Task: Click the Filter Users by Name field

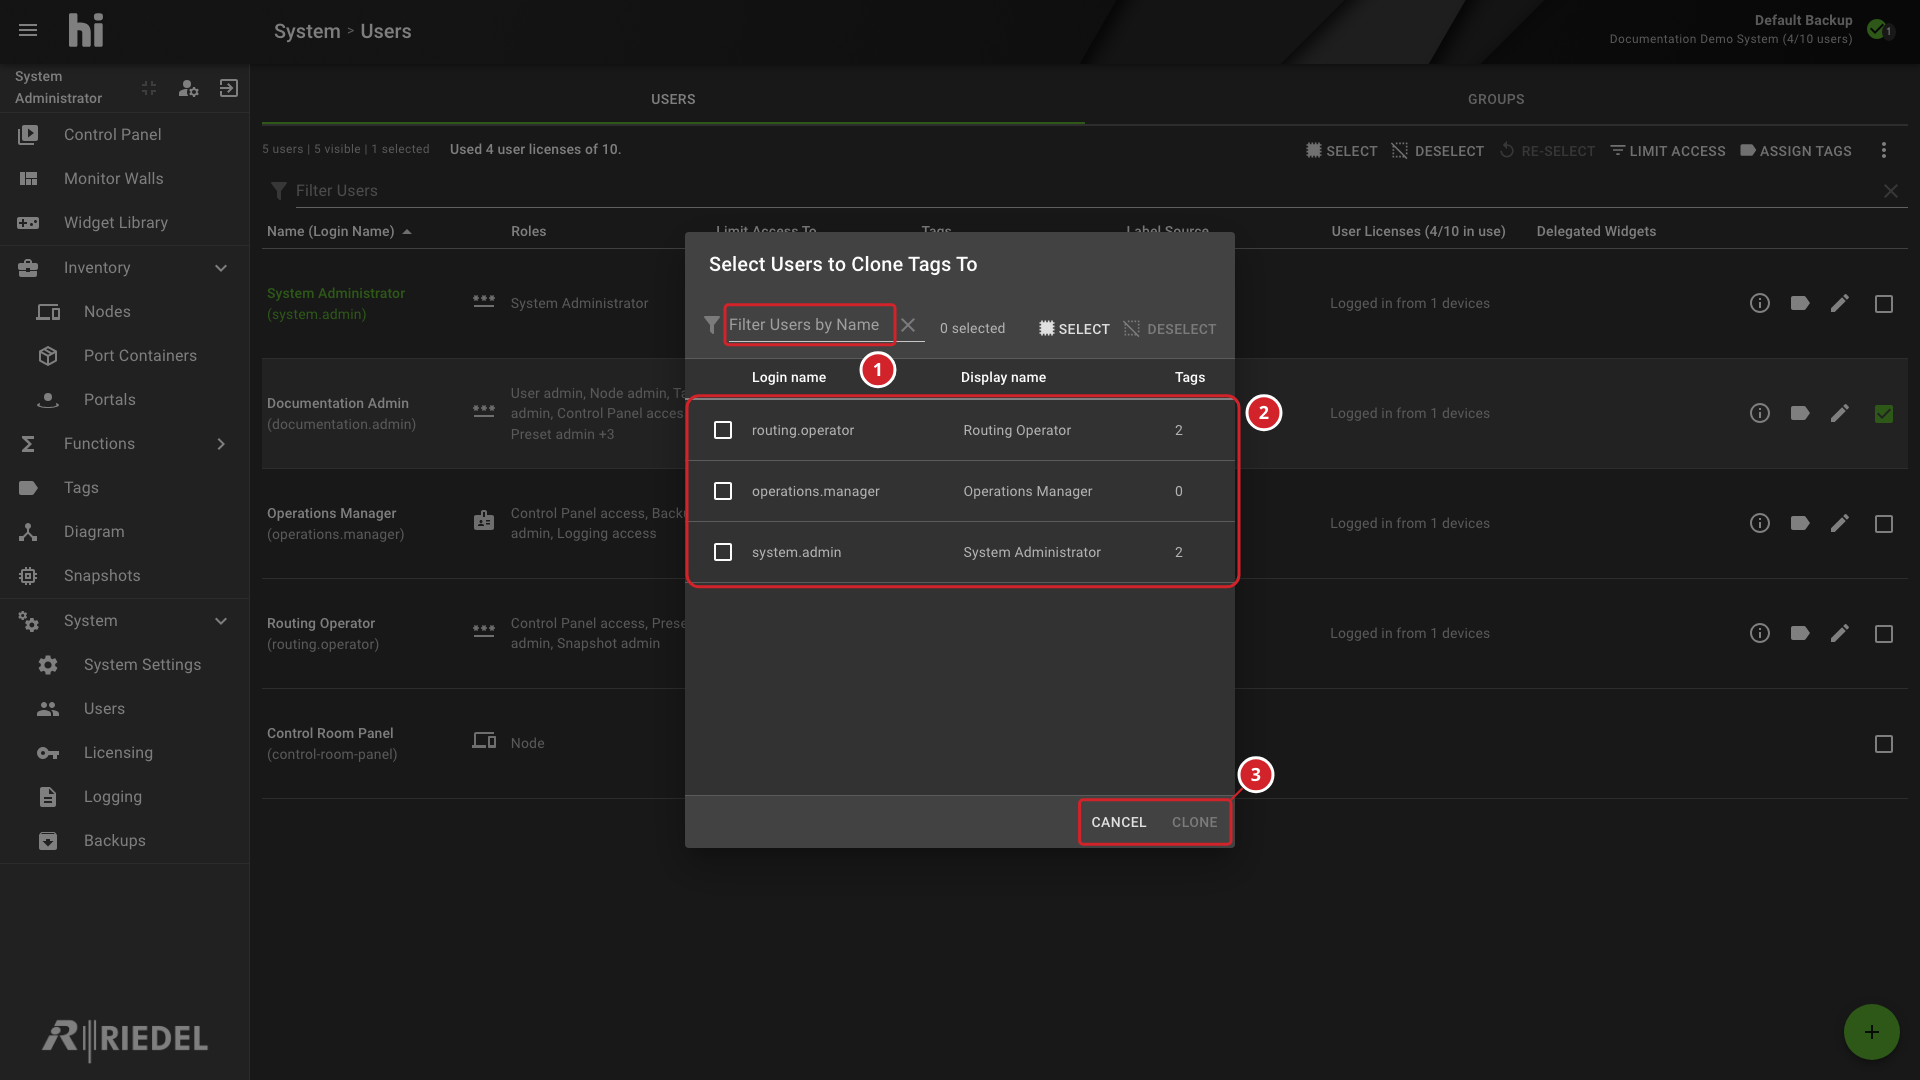Action: click(810, 325)
